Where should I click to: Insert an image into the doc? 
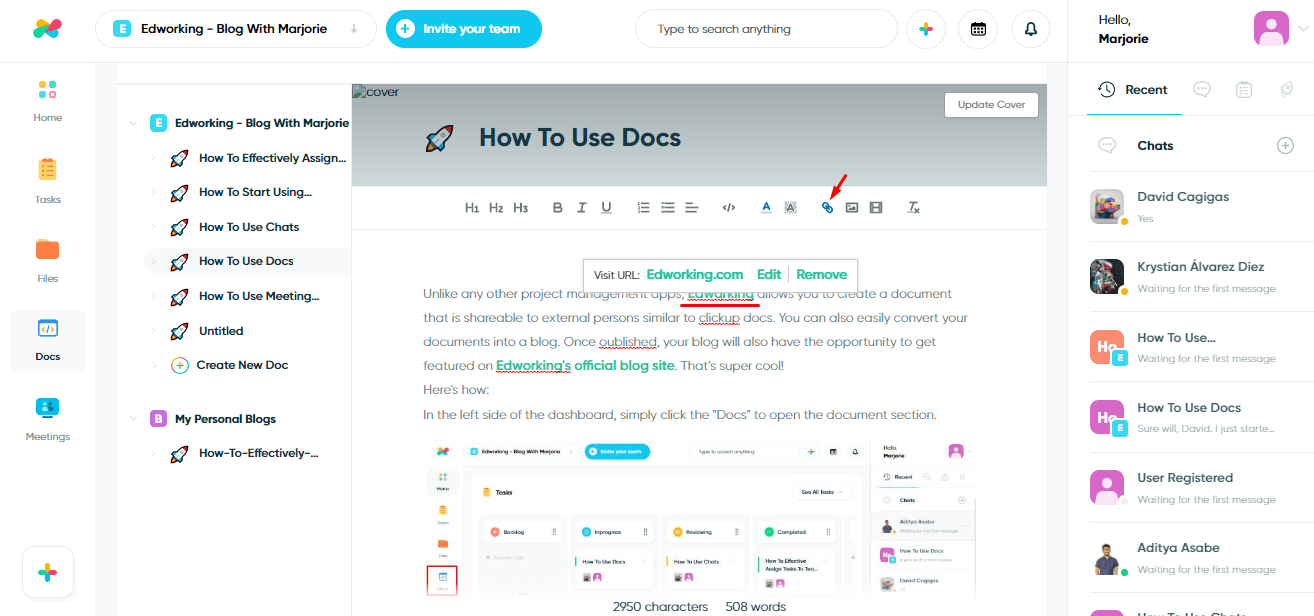[852, 208]
